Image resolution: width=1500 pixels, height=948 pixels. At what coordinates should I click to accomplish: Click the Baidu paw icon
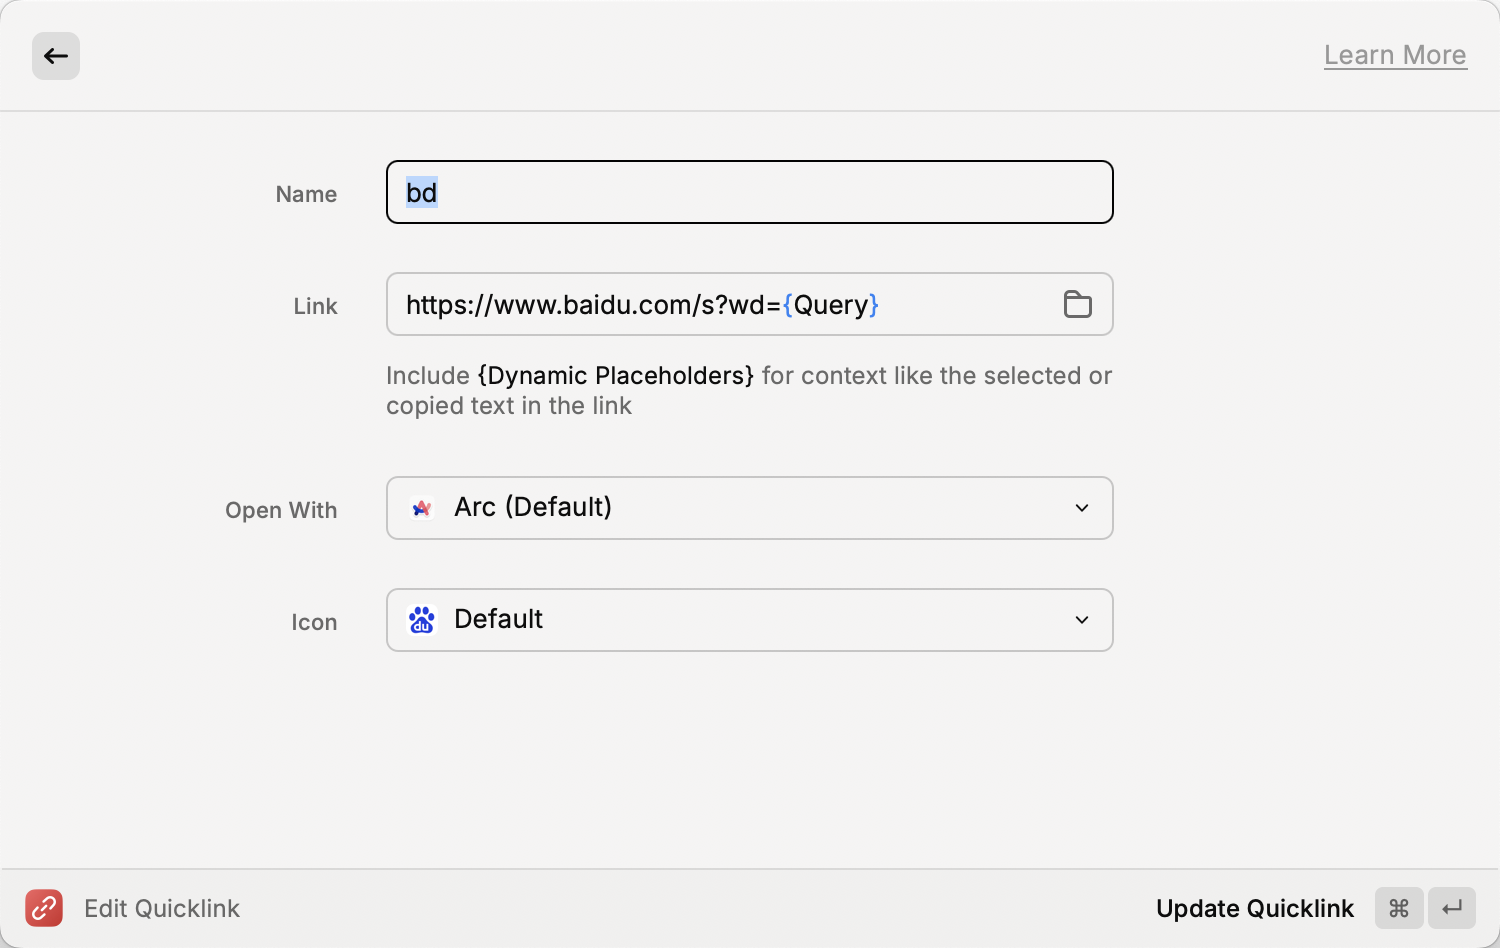click(422, 620)
